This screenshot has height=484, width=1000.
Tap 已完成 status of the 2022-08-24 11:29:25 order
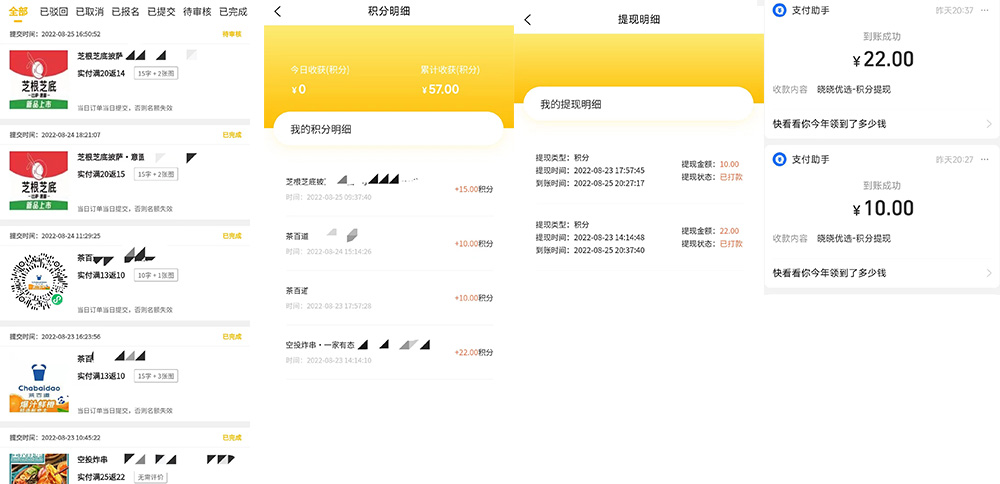pyautogui.click(x=232, y=236)
